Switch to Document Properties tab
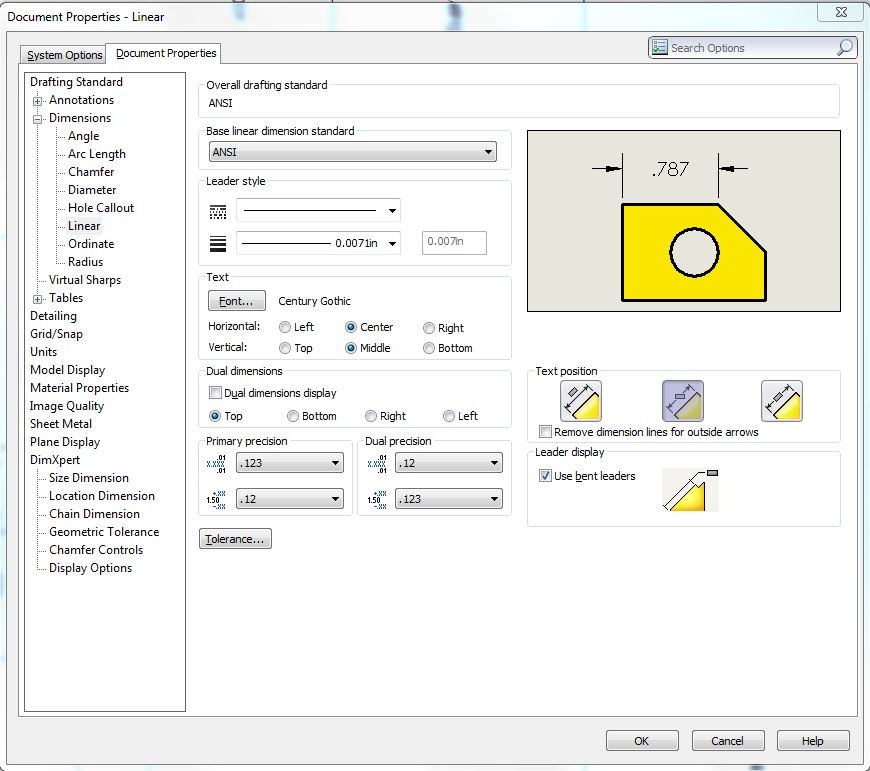Image resolution: width=870 pixels, height=771 pixels. point(166,53)
